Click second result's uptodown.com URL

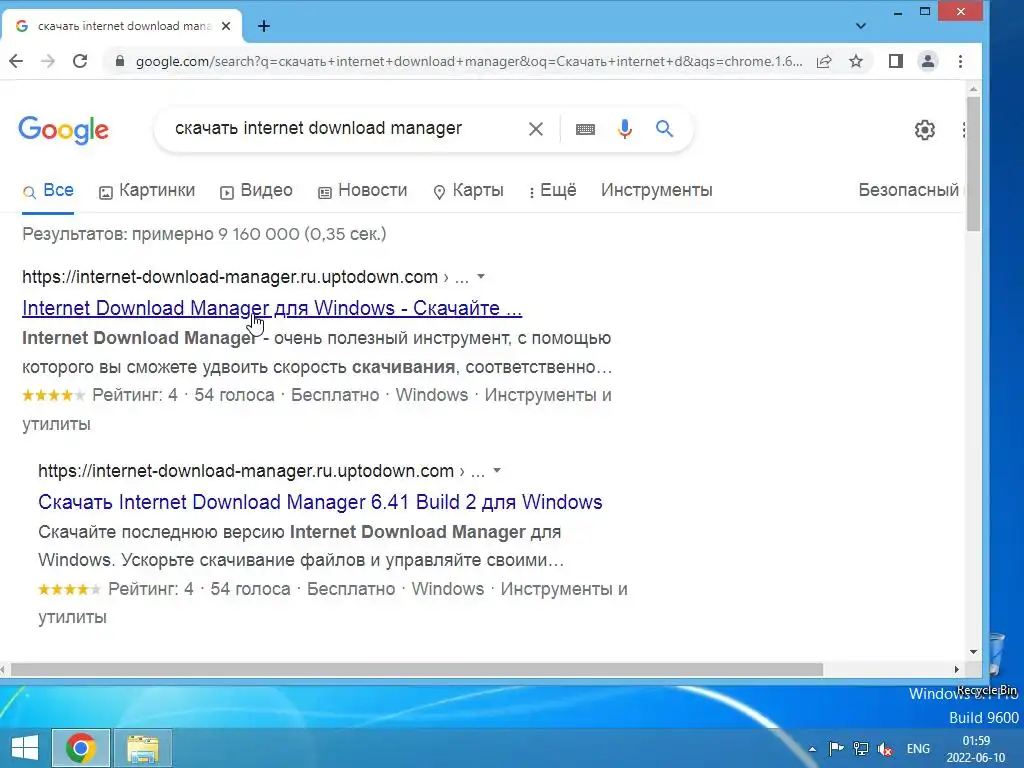246,471
